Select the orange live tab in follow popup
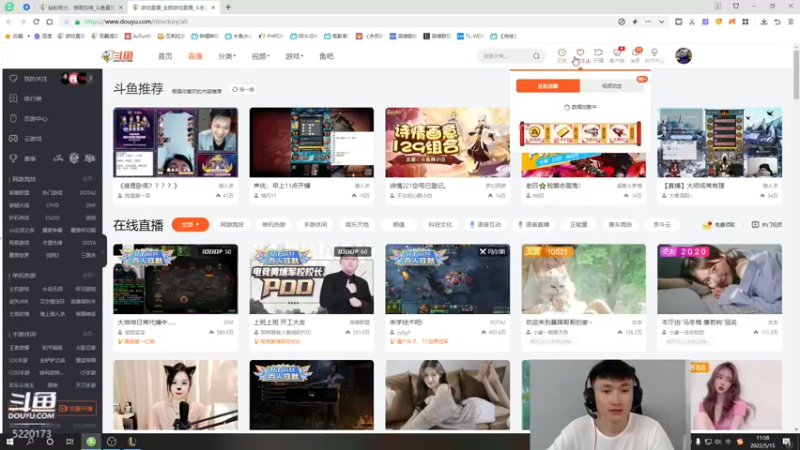This screenshot has width=800, height=450. 548,86
